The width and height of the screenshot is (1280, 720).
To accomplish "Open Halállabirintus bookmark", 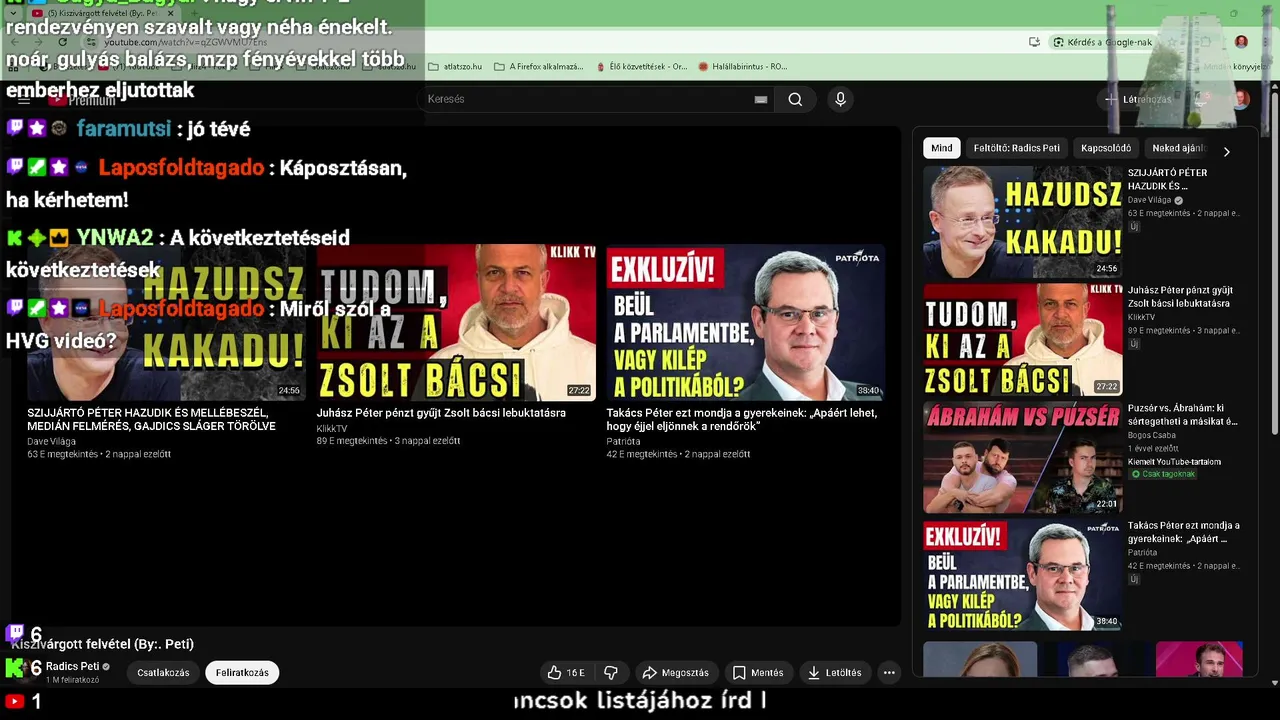I will (743, 66).
